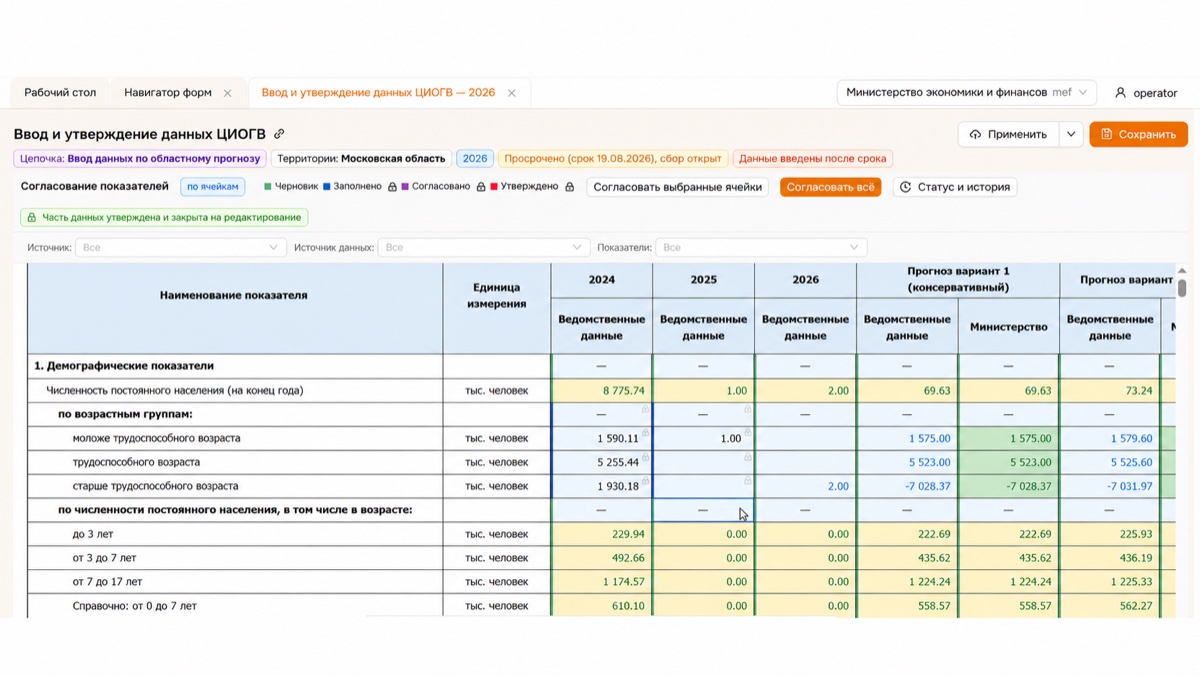Open Статус и история
This screenshot has width=1200, height=675.
coord(955,187)
